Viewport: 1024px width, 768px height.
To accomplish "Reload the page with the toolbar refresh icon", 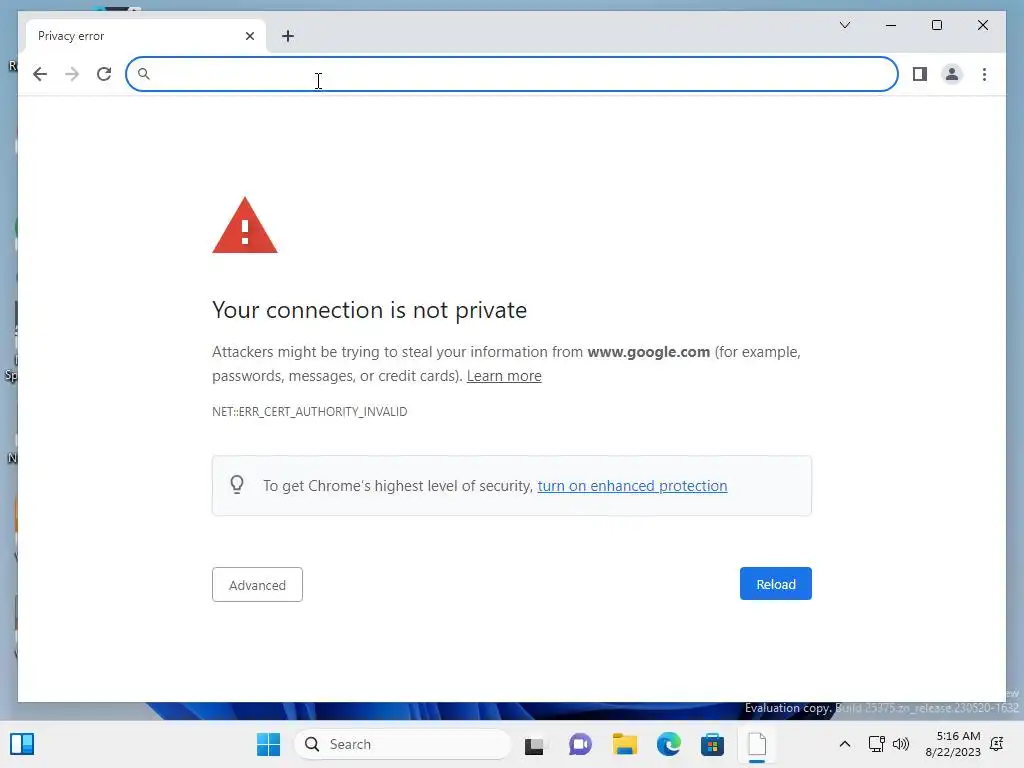I will tap(104, 74).
